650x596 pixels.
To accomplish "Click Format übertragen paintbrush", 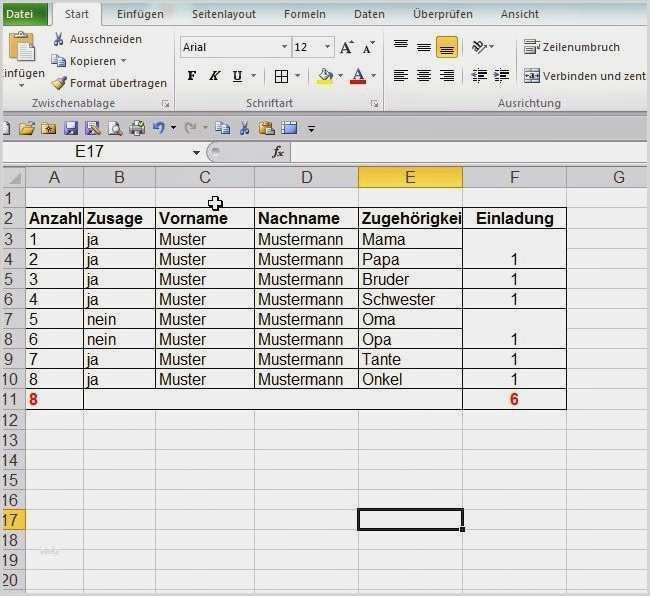I will pyautogui.click(x=58, y=83).
